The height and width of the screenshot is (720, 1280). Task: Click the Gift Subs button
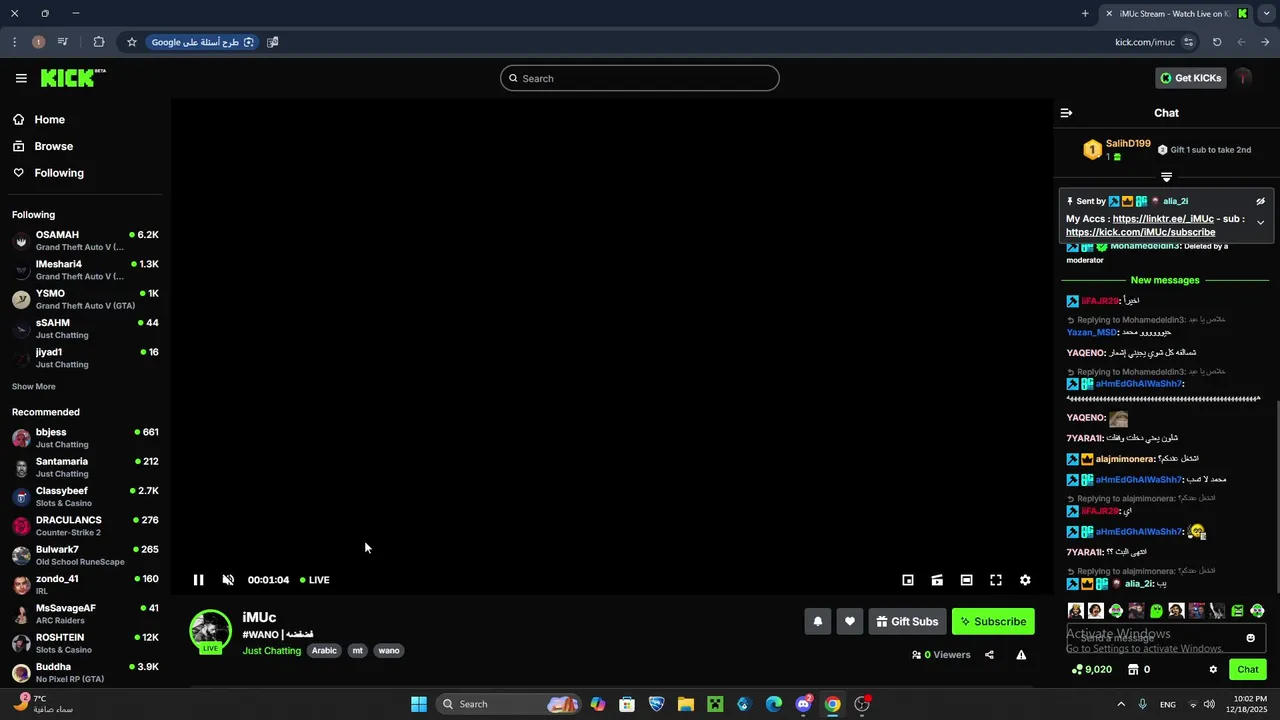coord(907,621)
